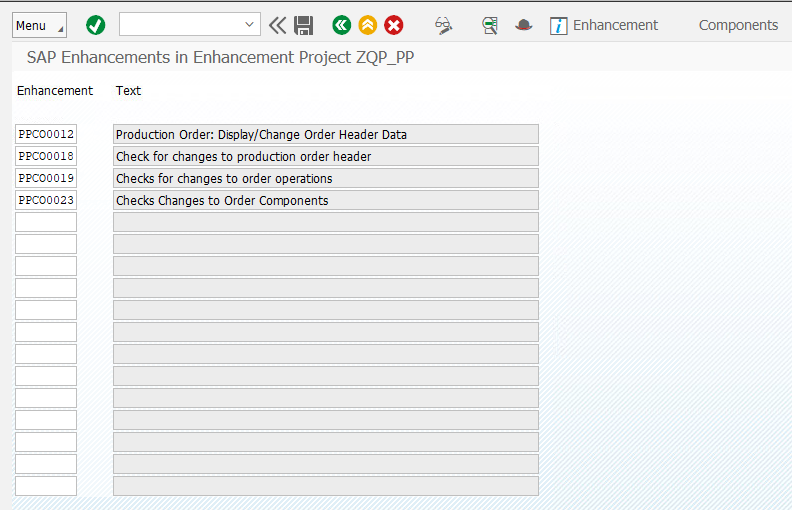Click the PPCO0023 enhancement entry
Image resolution: width=792 pixels, height=510 pixels.
tap(46, 200)
